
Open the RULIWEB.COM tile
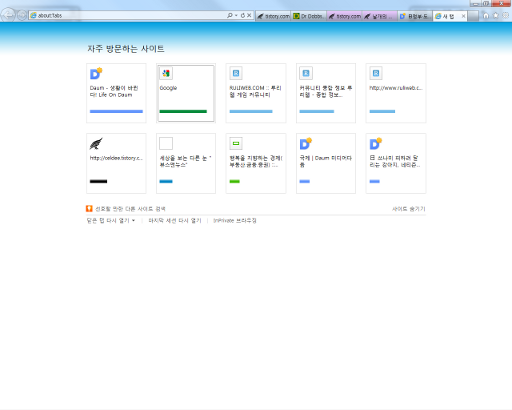point(256,93)
